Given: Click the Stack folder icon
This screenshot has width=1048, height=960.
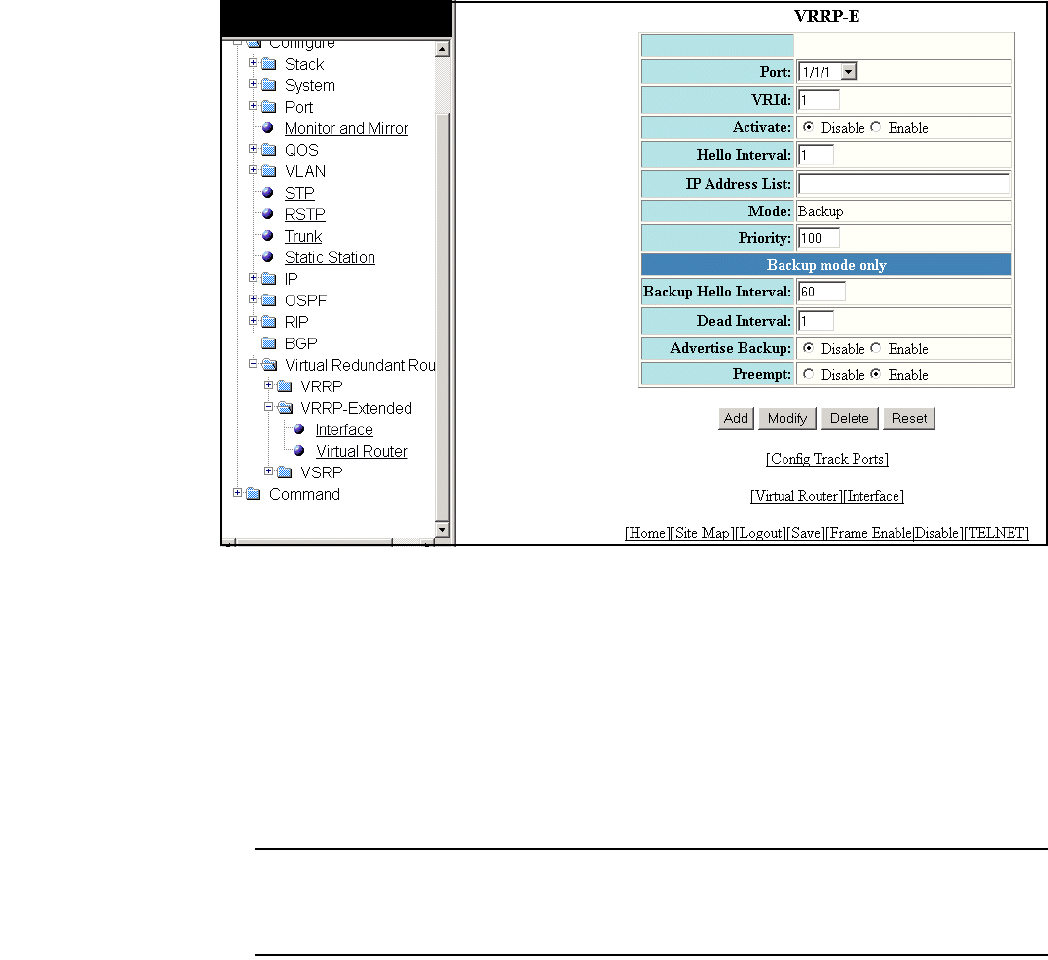Looking at the screenshot, I should point(269,64).
